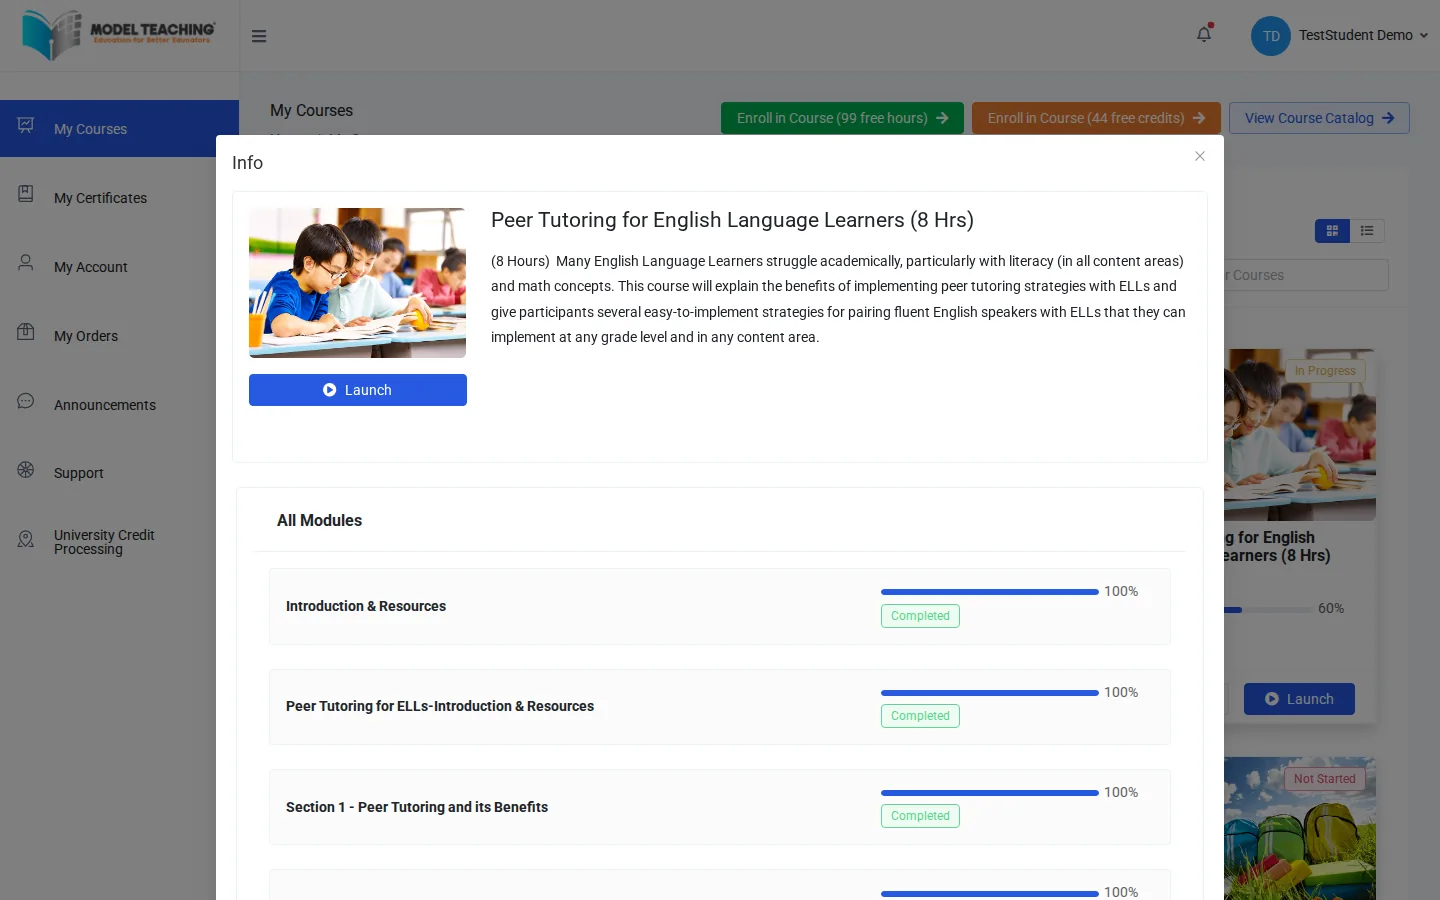
Task: Launch the course from the Info dialog
Action: pyautogui.click(x=358, y=390)
